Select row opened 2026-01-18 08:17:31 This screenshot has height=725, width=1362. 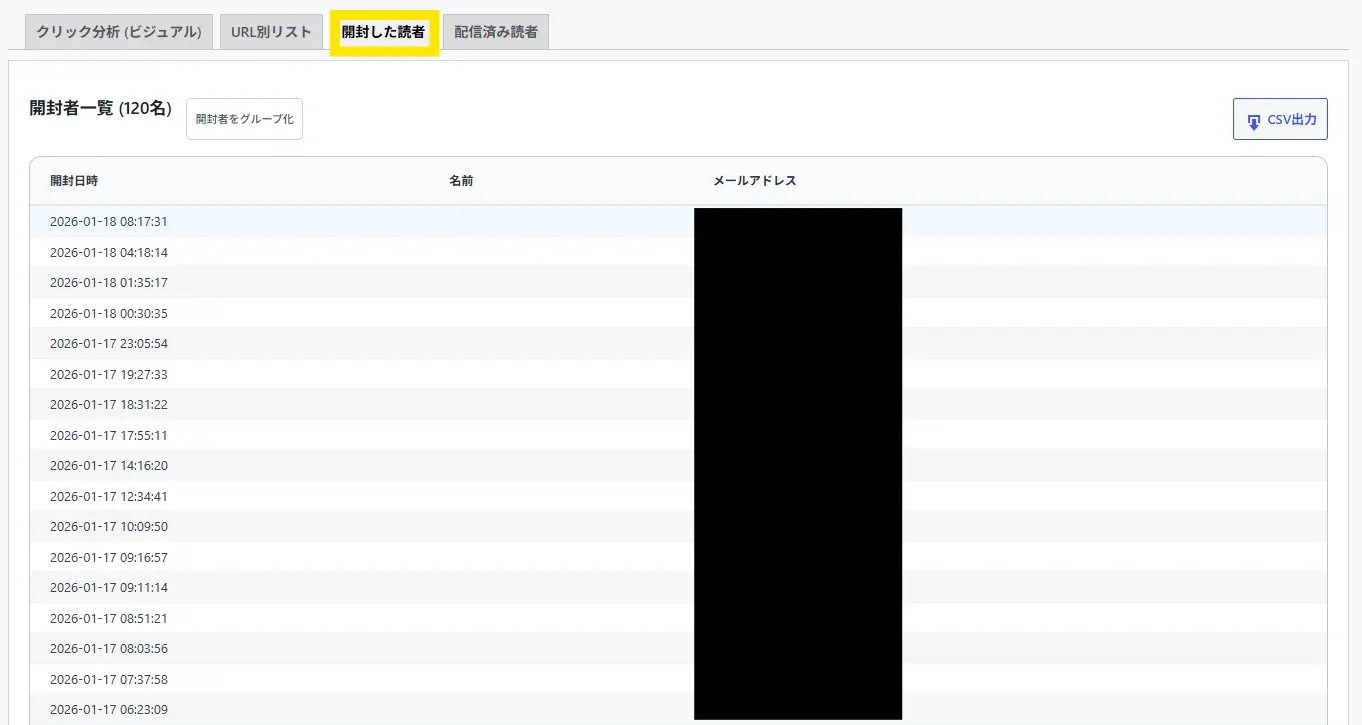(109, 222)
